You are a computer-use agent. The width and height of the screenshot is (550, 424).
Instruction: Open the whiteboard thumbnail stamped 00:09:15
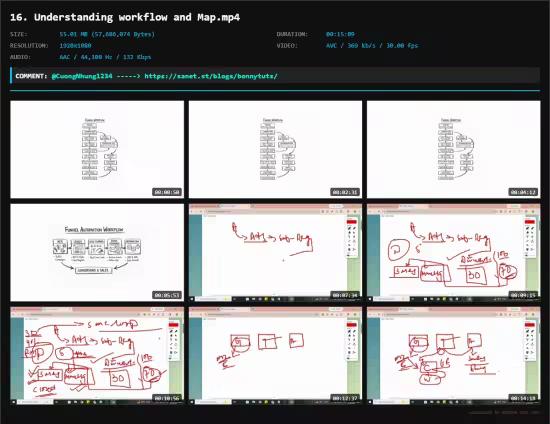pyautogui.click(x=454, y=253)
